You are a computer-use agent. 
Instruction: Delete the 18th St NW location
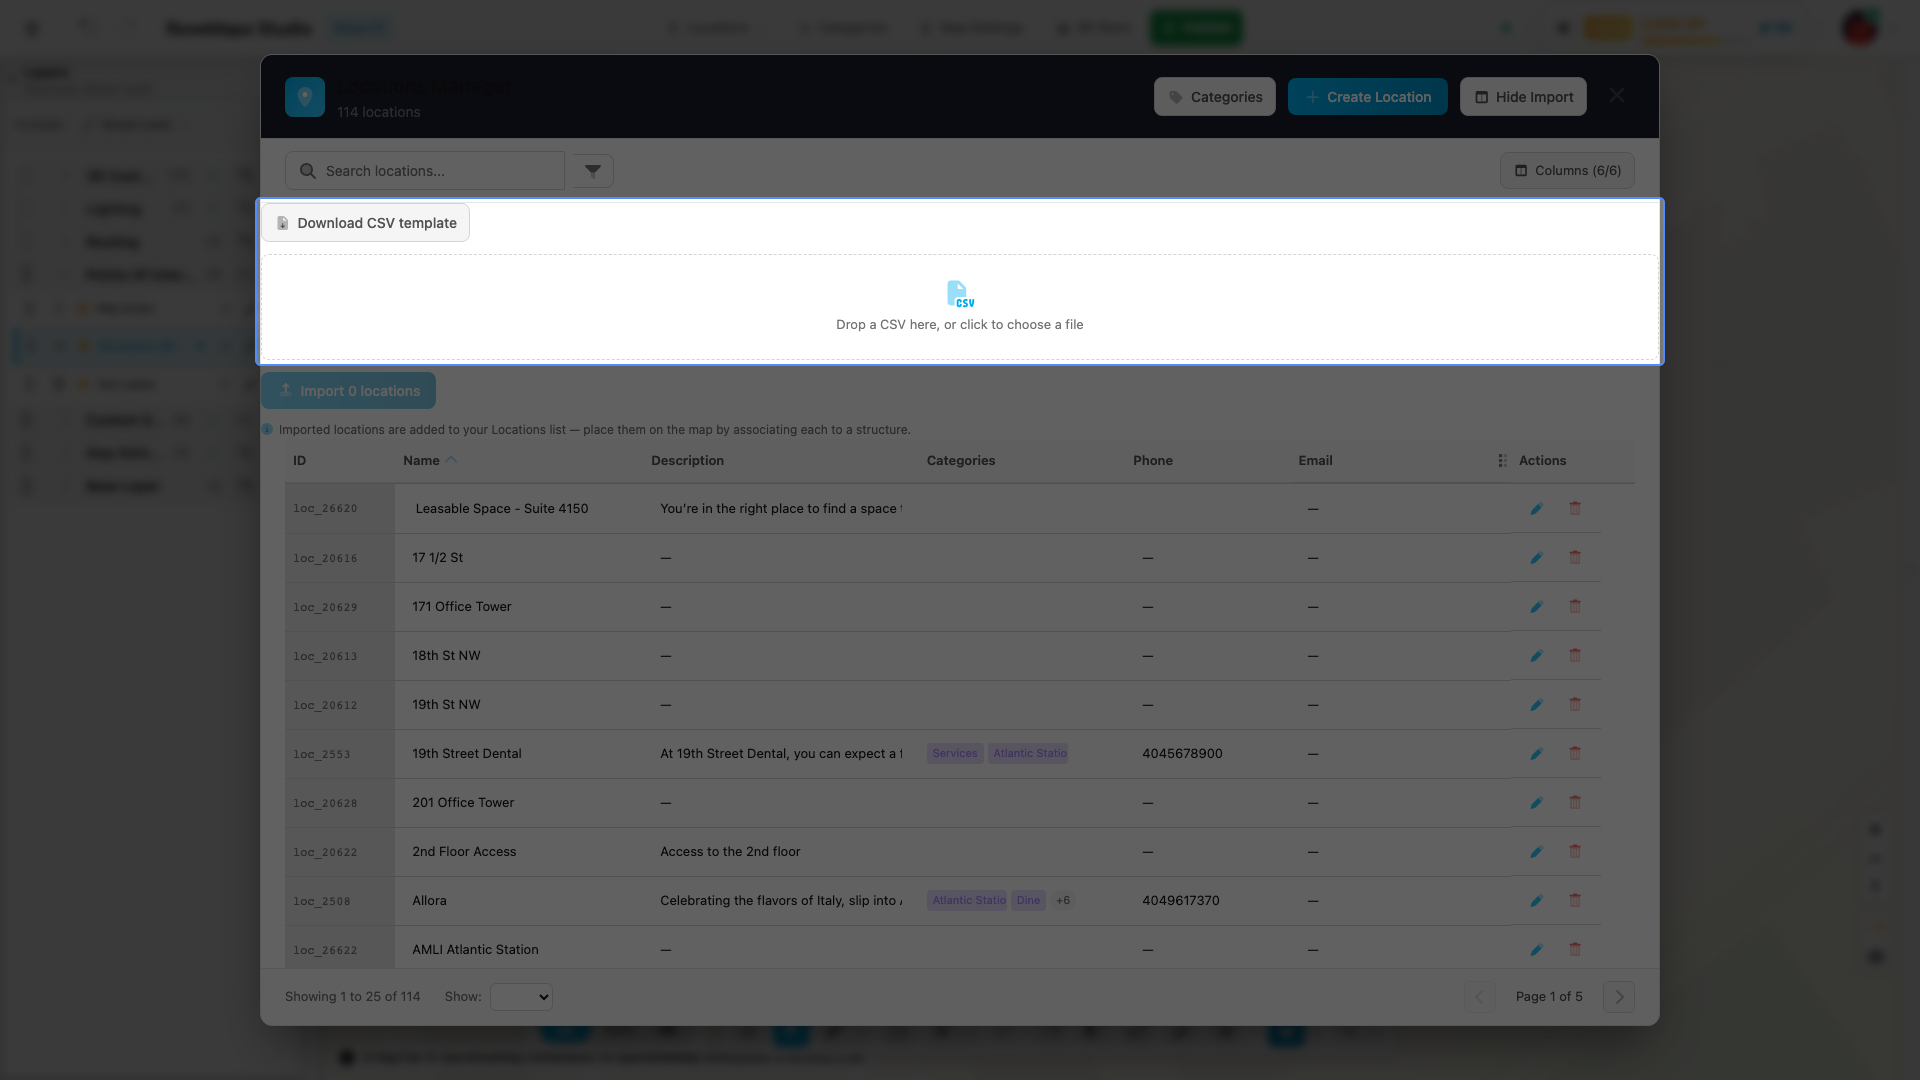click(x=1575, y=656)
